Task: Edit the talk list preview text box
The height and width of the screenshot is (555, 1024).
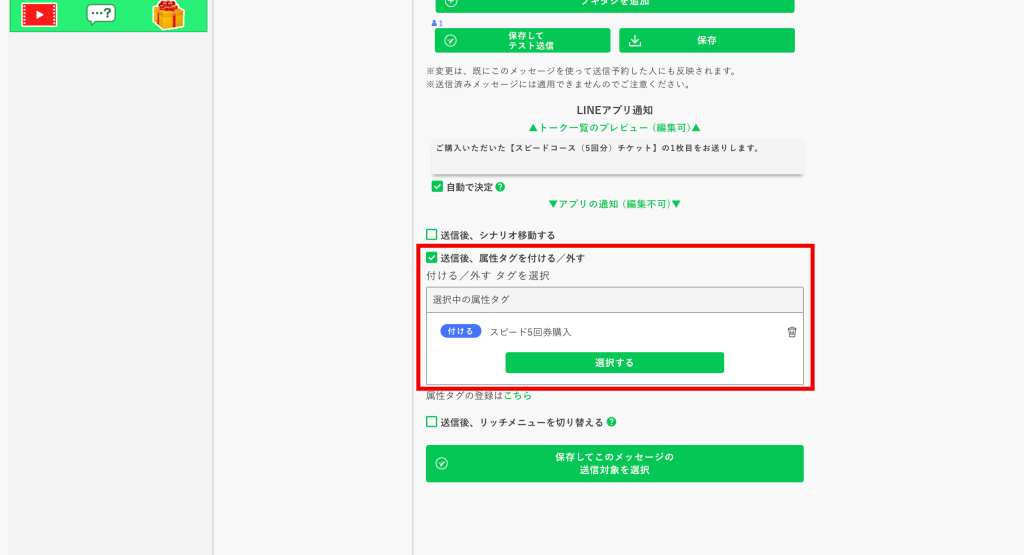Action: point(617,157)
